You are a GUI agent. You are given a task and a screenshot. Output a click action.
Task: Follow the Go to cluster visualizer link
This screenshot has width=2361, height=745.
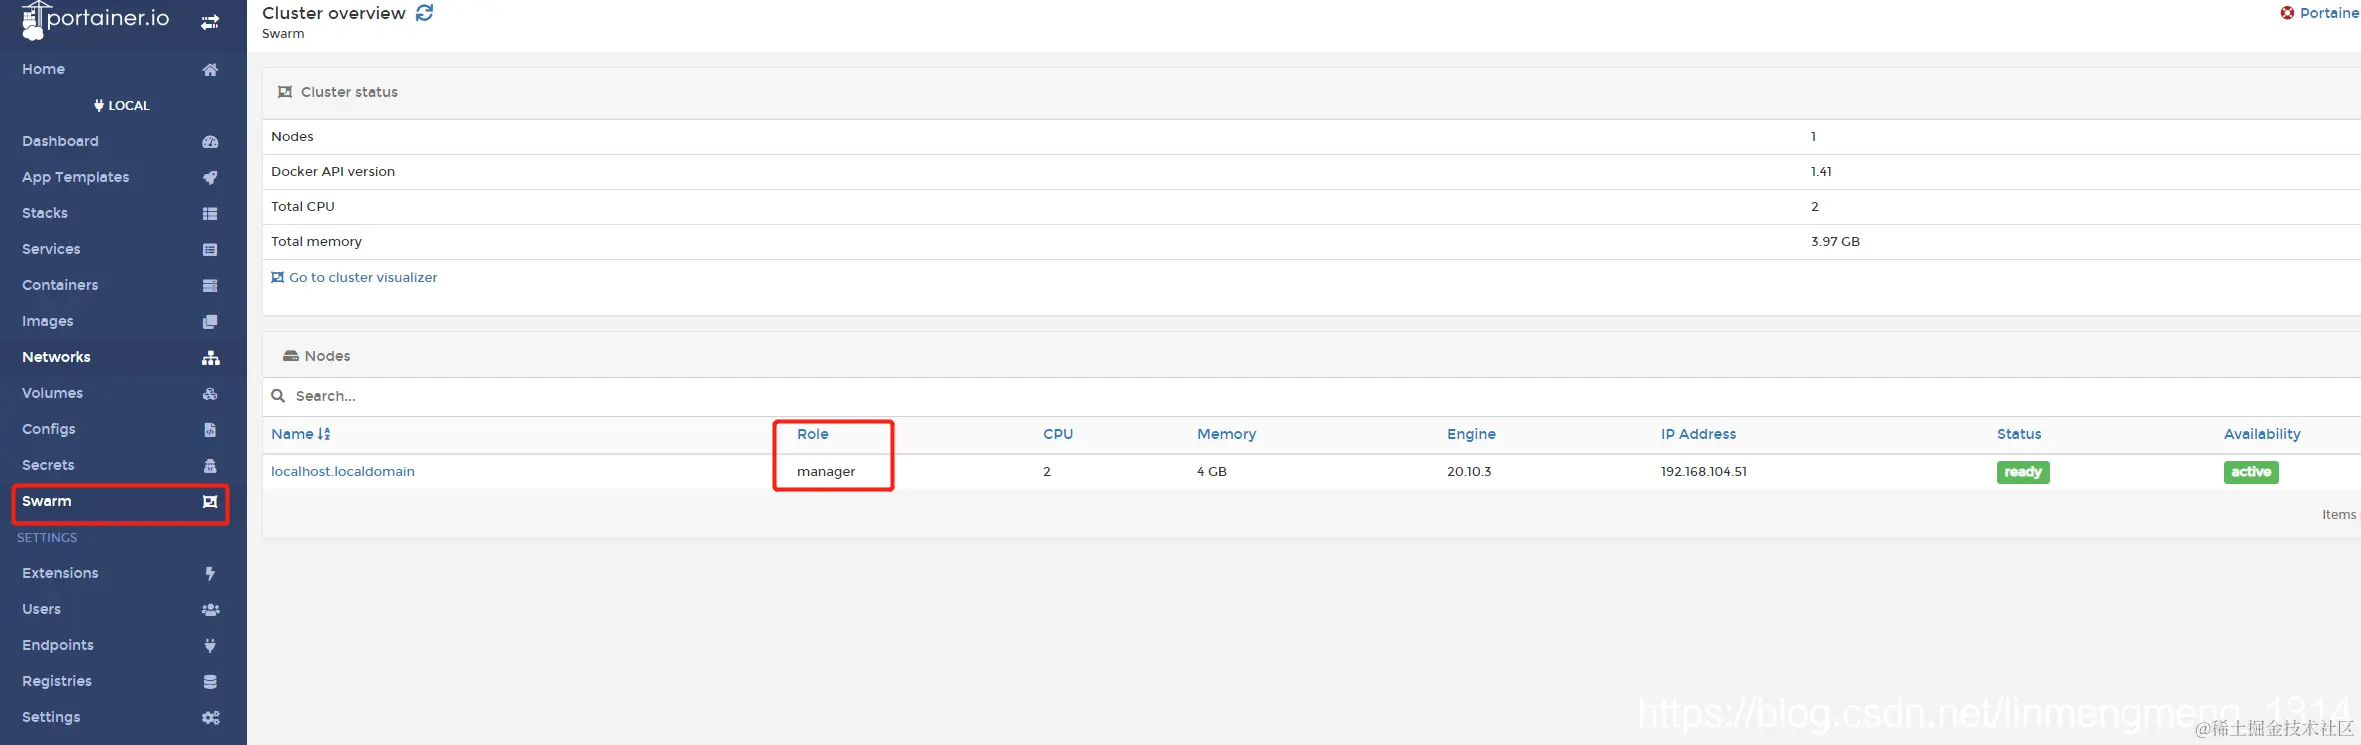354,277
